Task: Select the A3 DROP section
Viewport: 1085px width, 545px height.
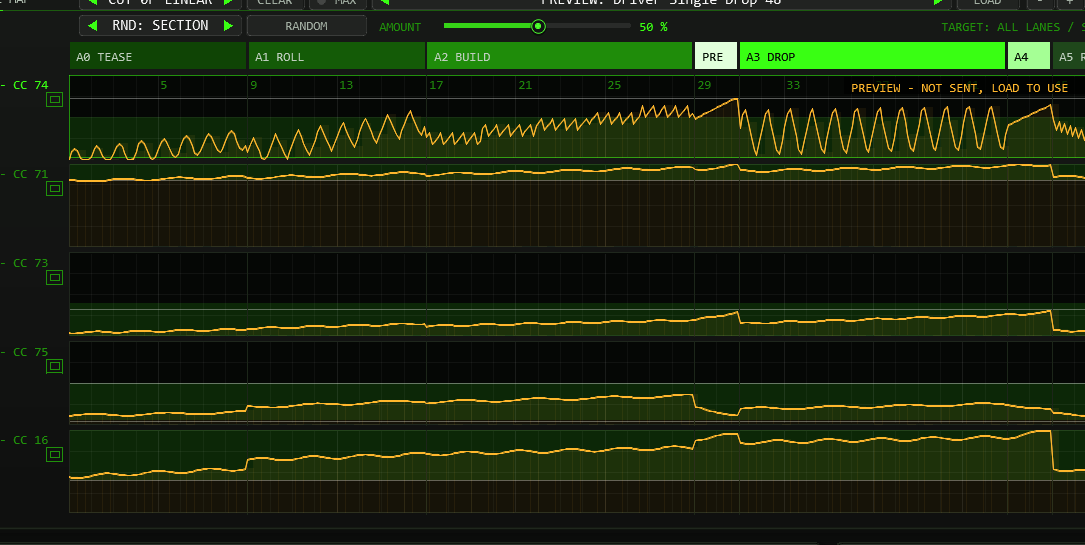Action: [872, 57]
